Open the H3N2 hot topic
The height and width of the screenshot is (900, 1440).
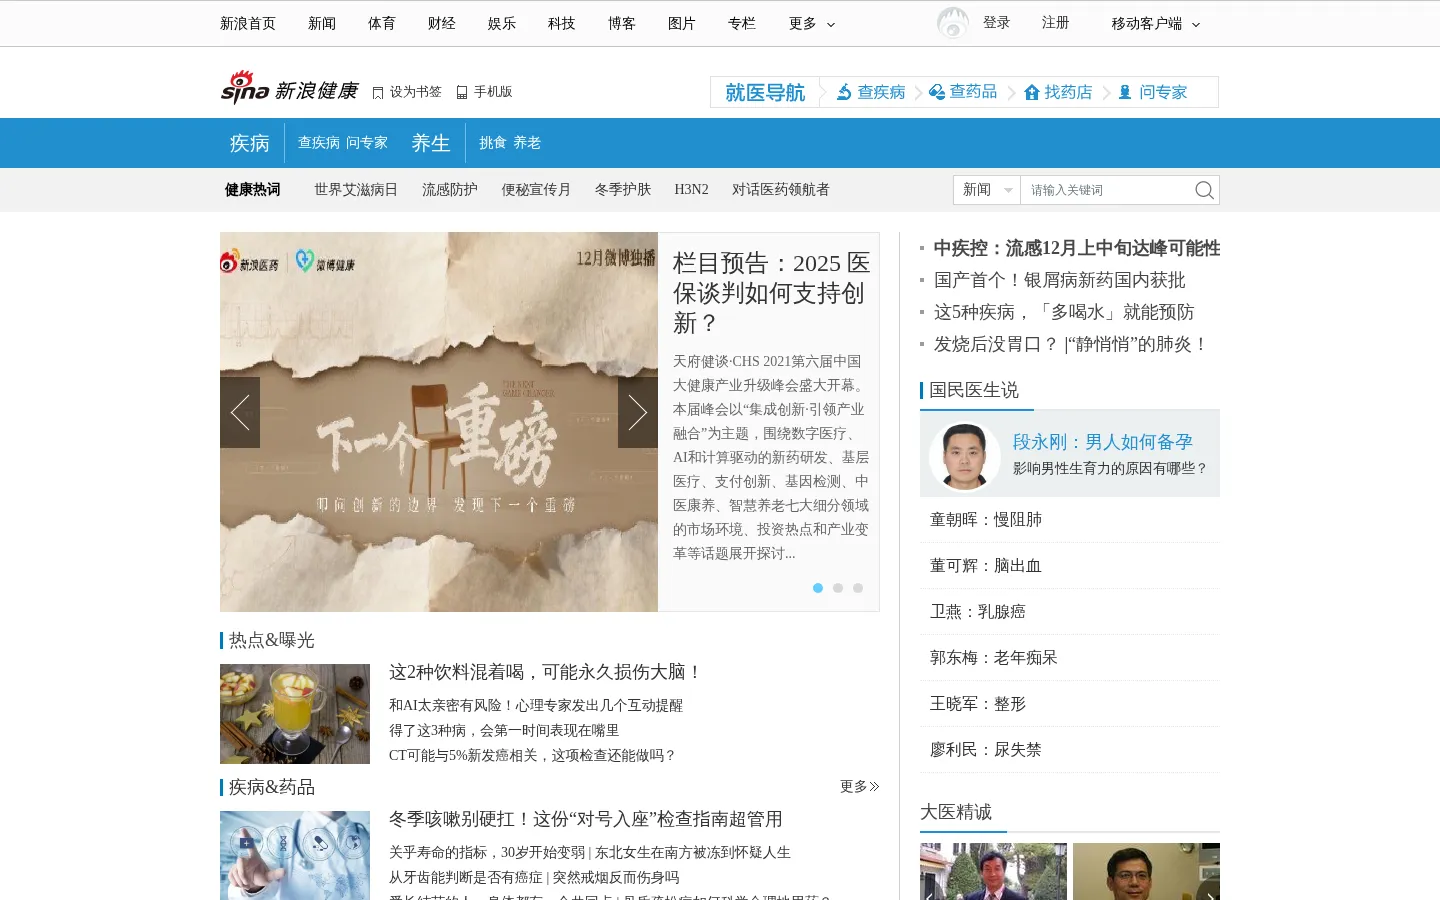(x=691, y=190)
